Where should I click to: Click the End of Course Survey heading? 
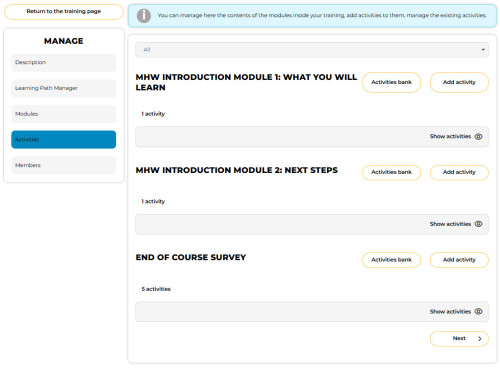pos(191,257)
